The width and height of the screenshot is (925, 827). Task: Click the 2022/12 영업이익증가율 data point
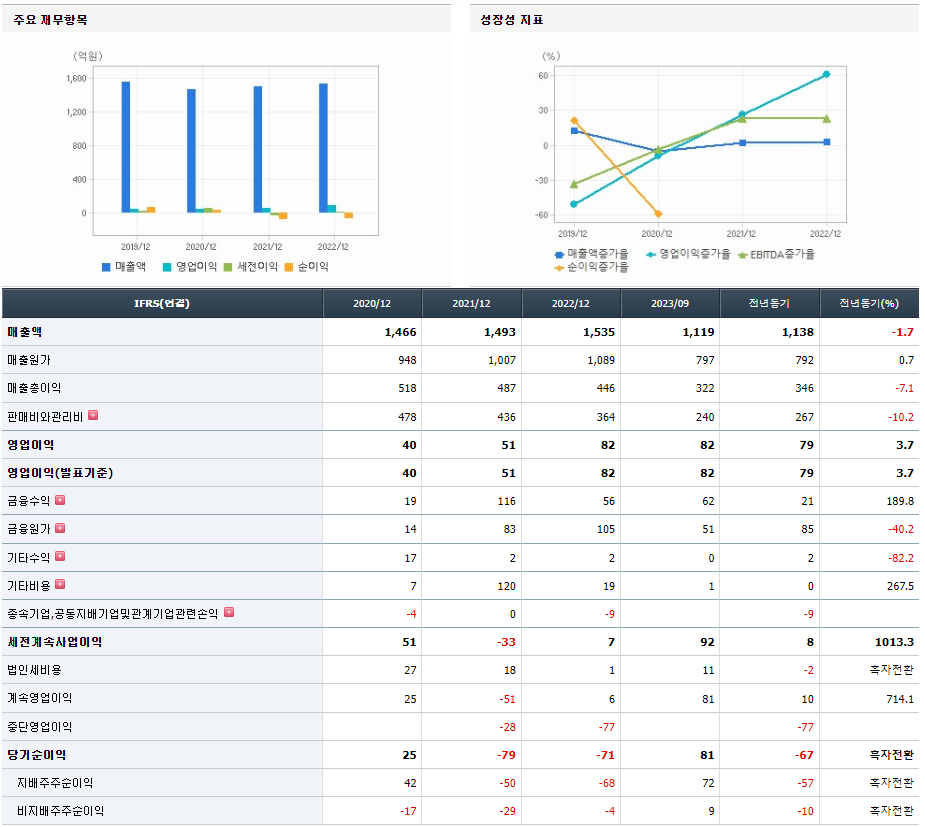tap(826, 74)
